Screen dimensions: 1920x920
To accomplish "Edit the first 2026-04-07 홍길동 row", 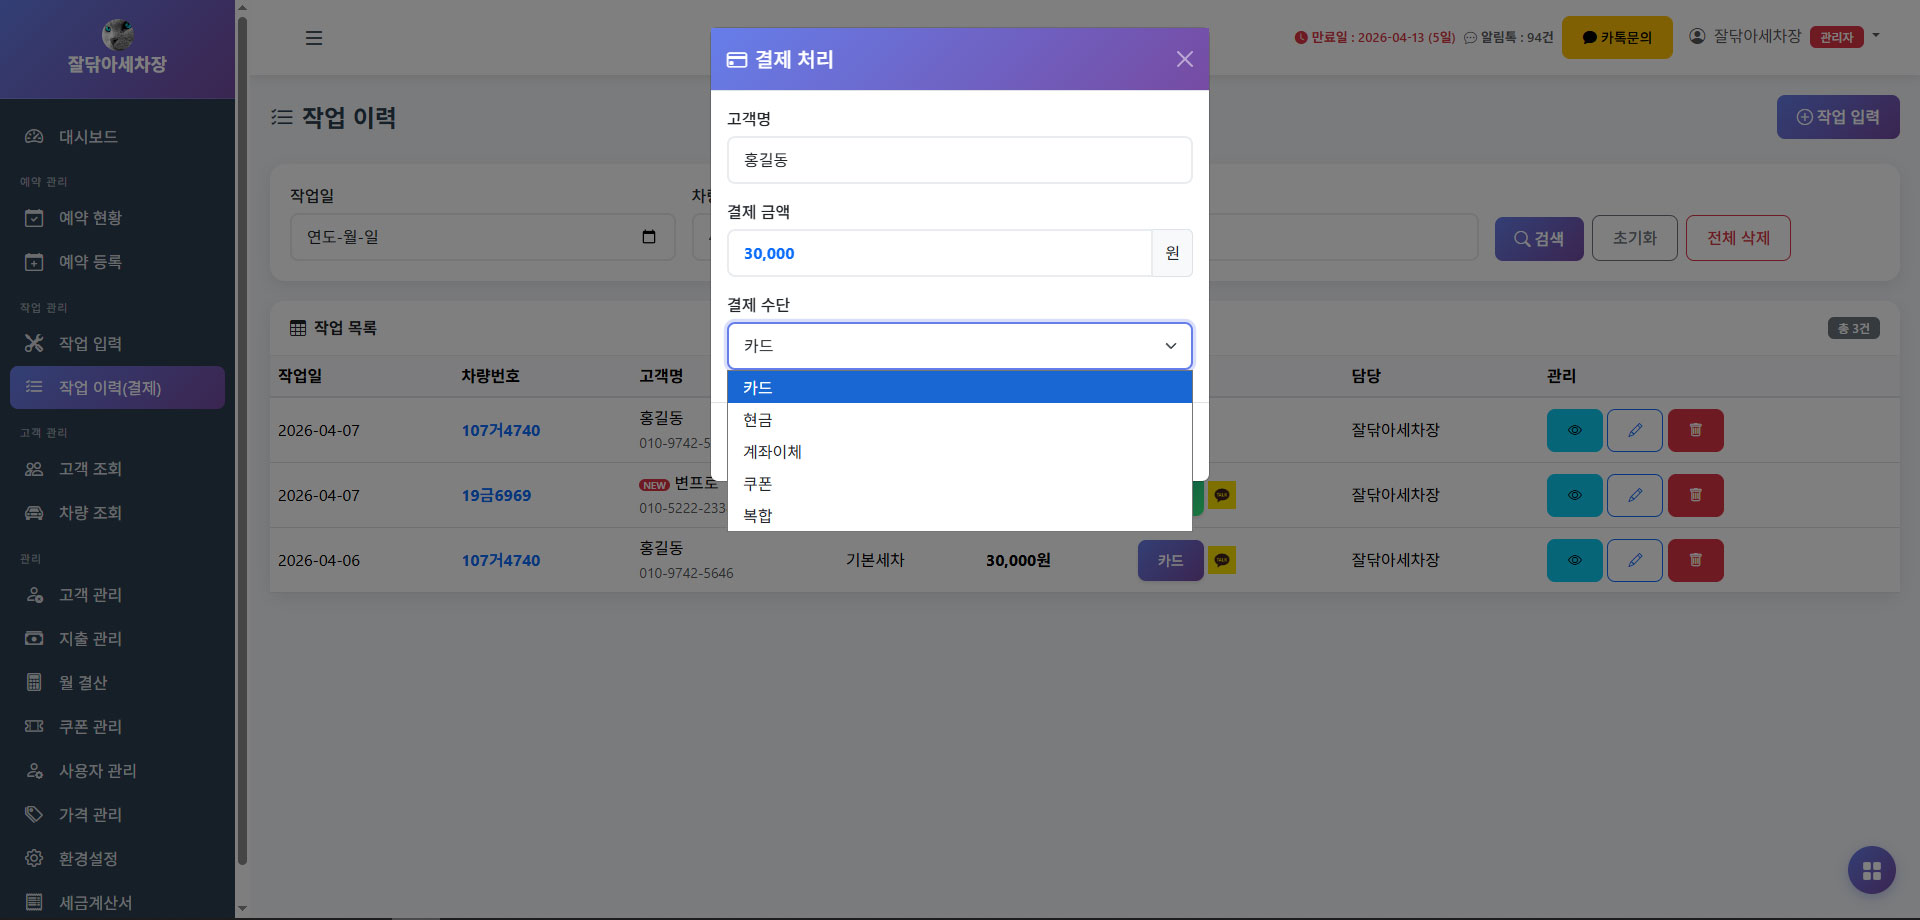I will point(1634,430).
